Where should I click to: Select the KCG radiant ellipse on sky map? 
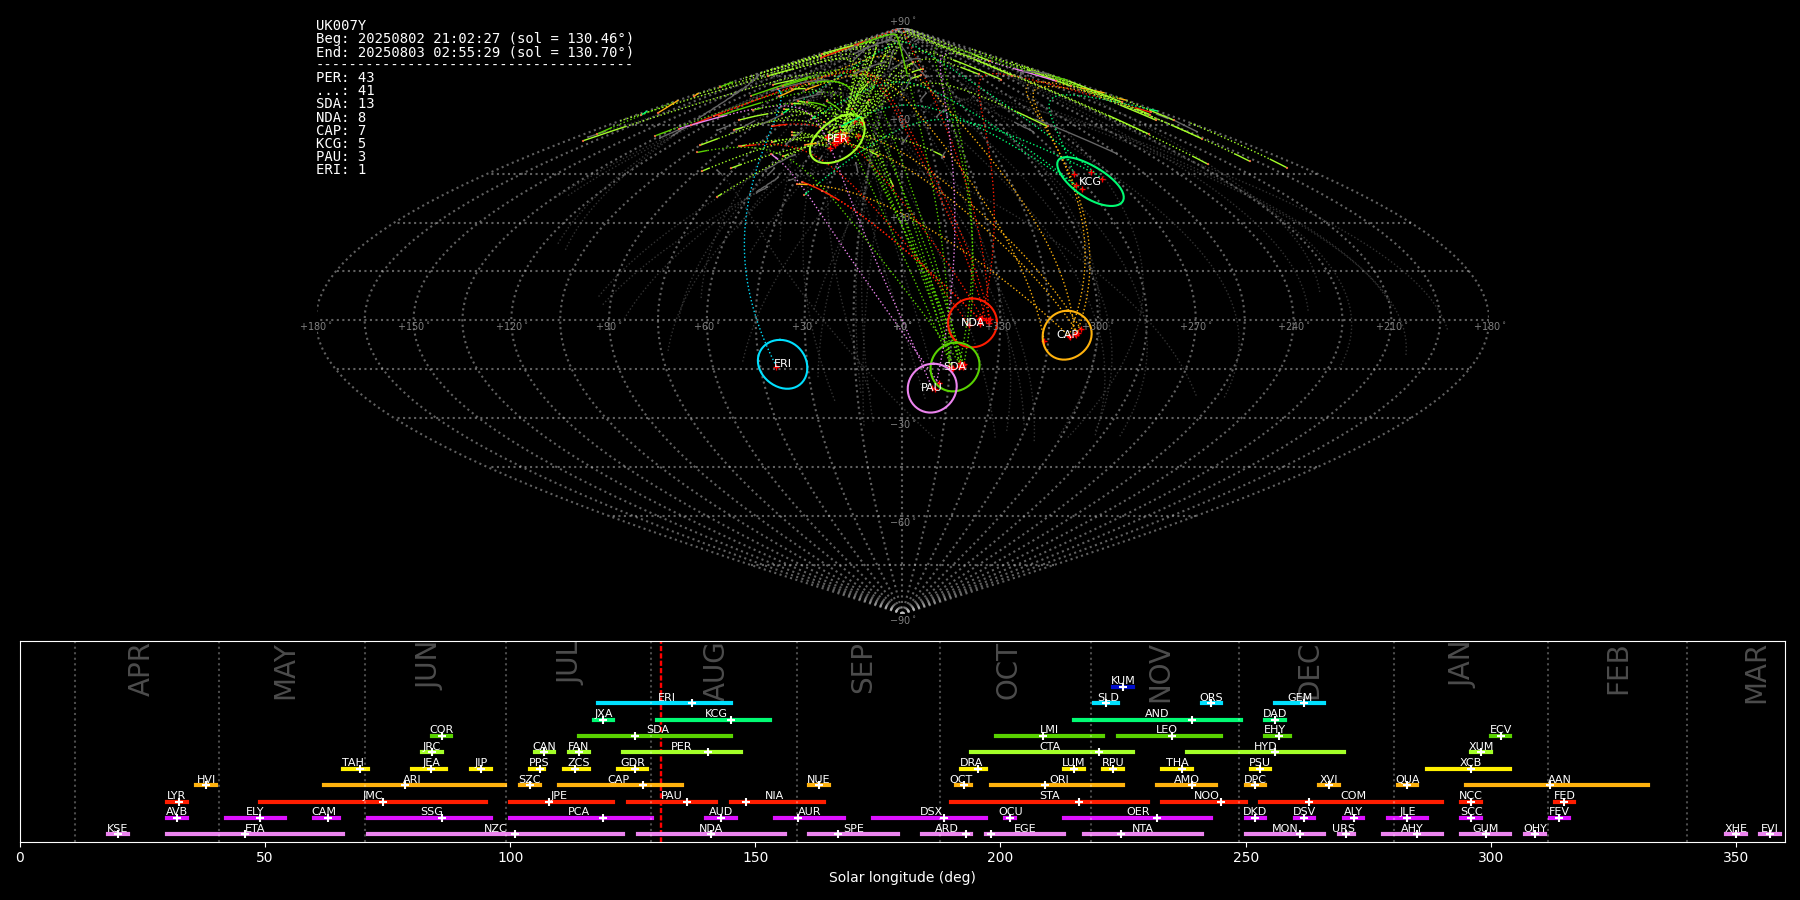point(1090,182)
